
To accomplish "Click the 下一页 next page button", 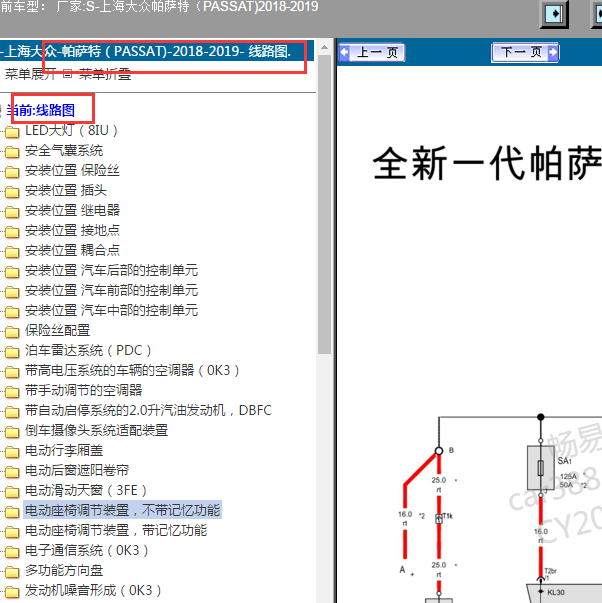I will pos(525,52).
